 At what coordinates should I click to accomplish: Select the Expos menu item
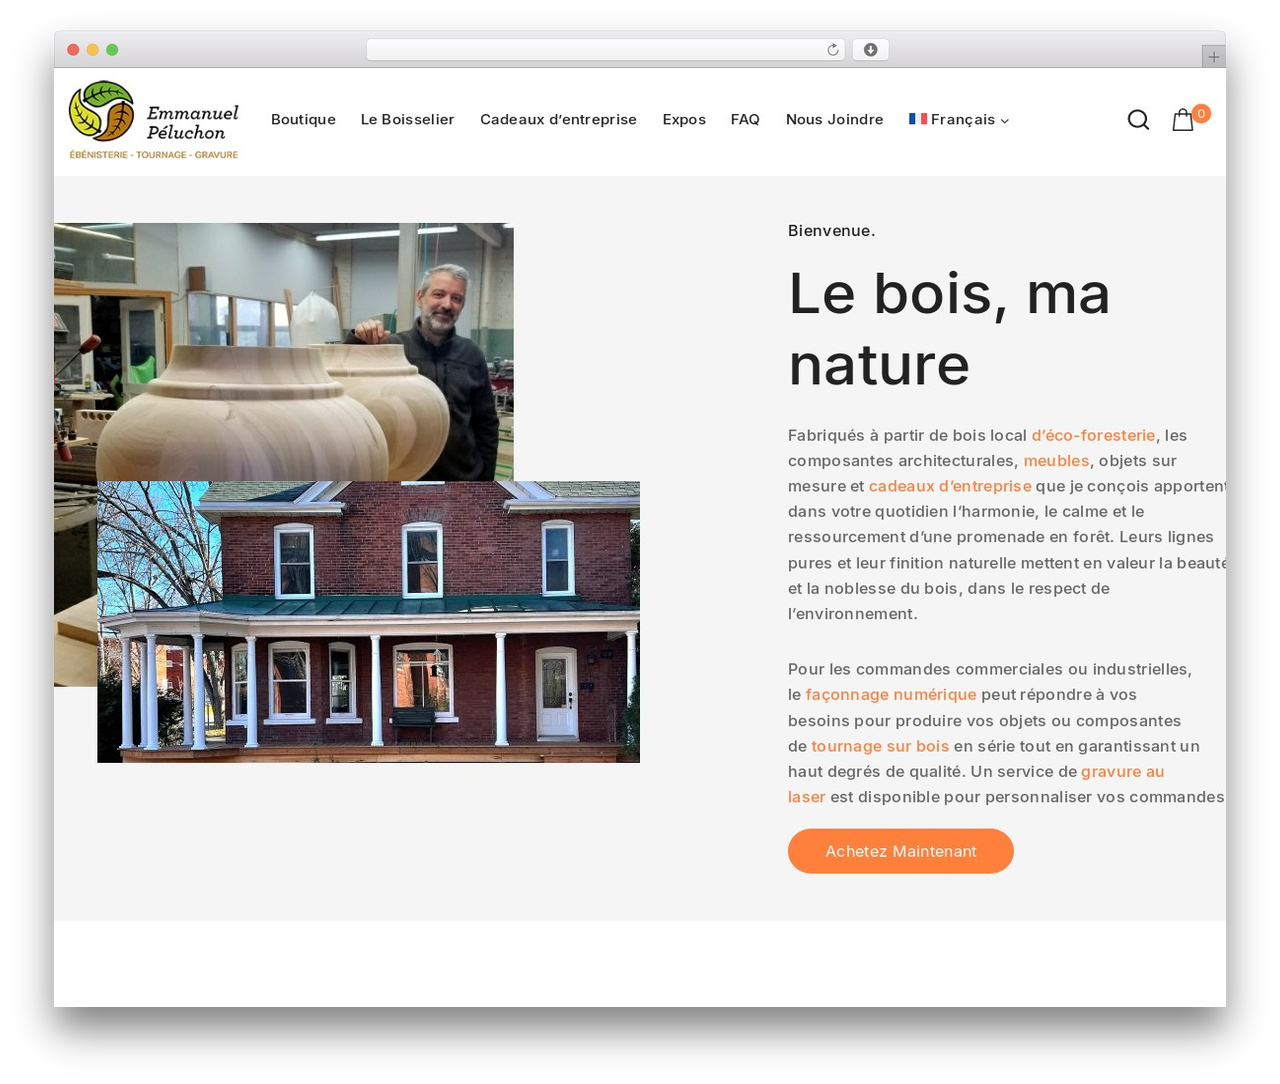point(684,120)
